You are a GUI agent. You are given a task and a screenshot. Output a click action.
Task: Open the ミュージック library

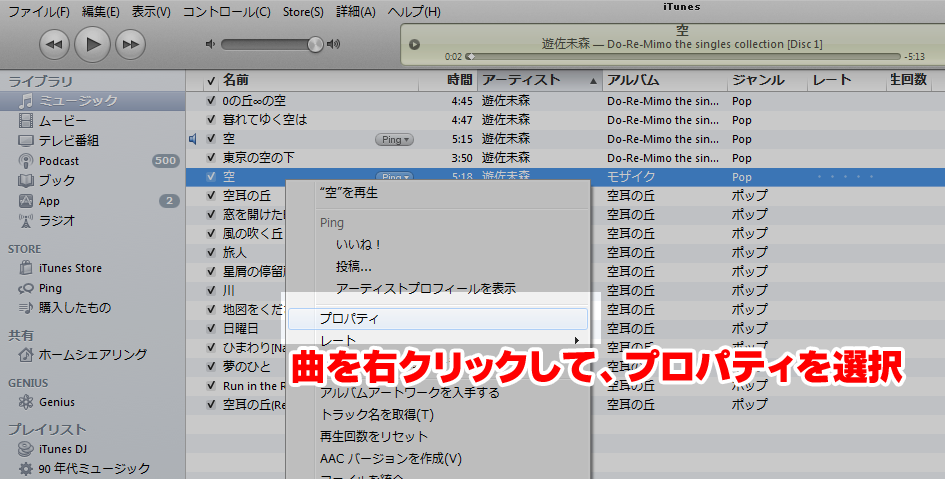tap(92, 101)
